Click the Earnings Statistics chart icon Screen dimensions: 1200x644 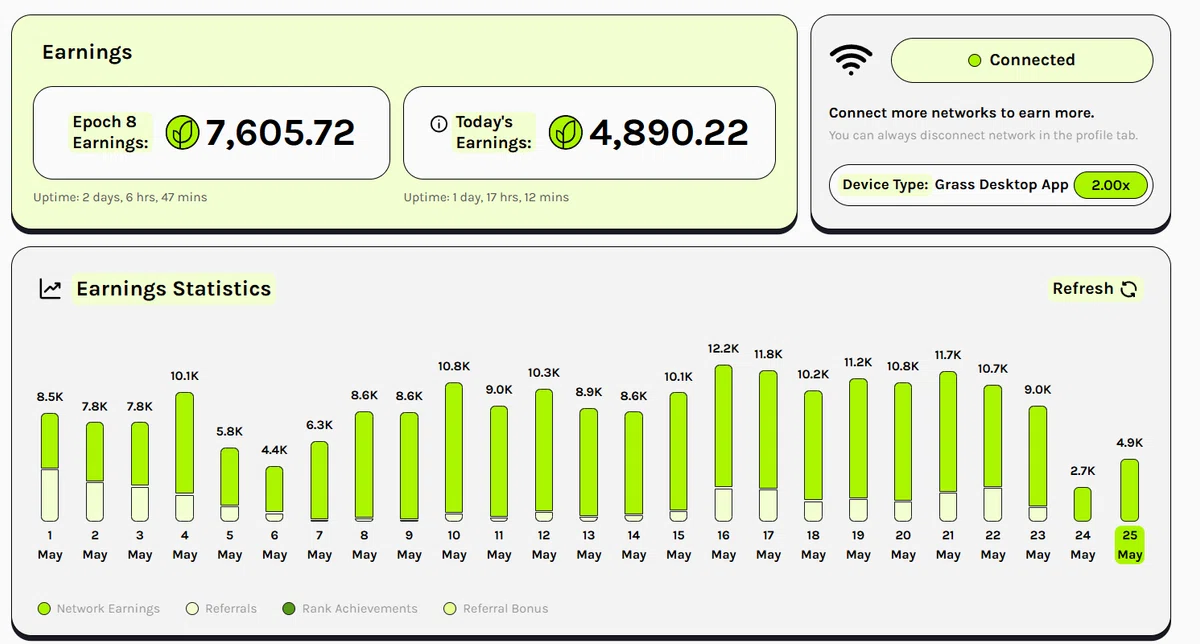(x=50, y=289)
